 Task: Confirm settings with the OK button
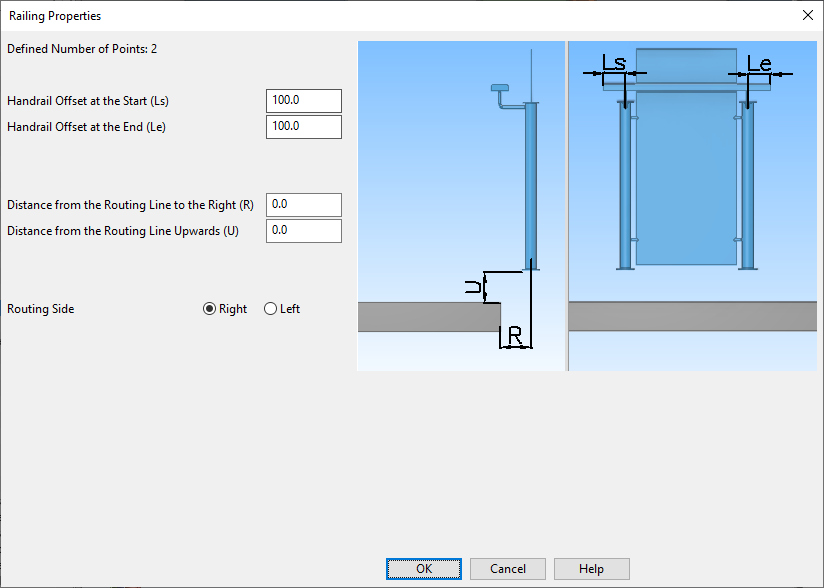click(x=424, y=569)
